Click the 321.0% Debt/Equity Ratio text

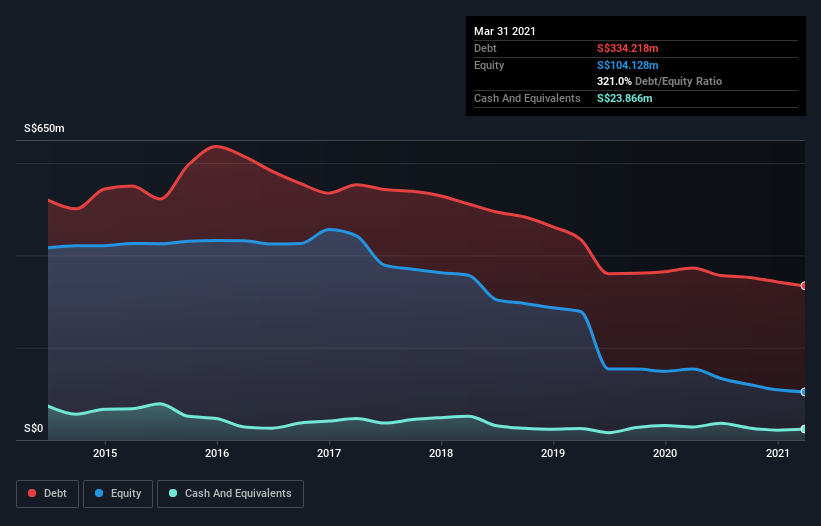(x=659, y=81)
